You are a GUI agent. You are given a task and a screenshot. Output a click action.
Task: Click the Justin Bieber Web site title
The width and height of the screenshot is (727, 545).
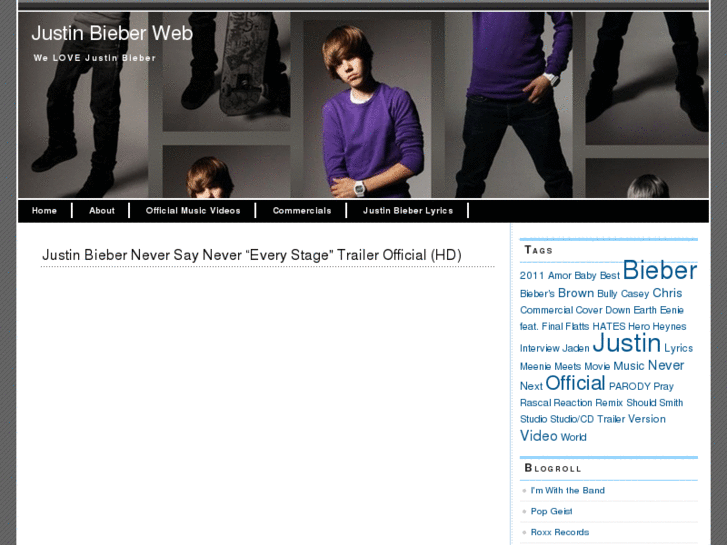pyautogui.click(x=112, y=33)
